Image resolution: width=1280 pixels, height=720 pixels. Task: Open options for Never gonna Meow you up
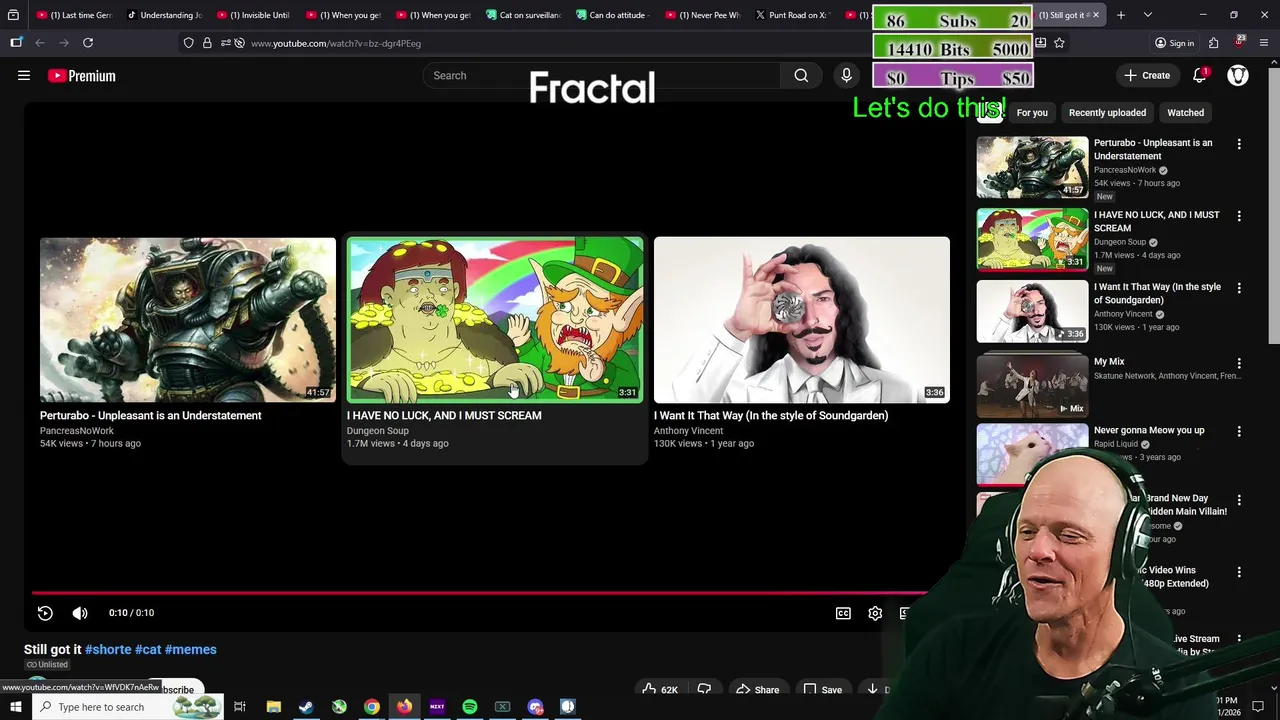(x=1239, y=431)
